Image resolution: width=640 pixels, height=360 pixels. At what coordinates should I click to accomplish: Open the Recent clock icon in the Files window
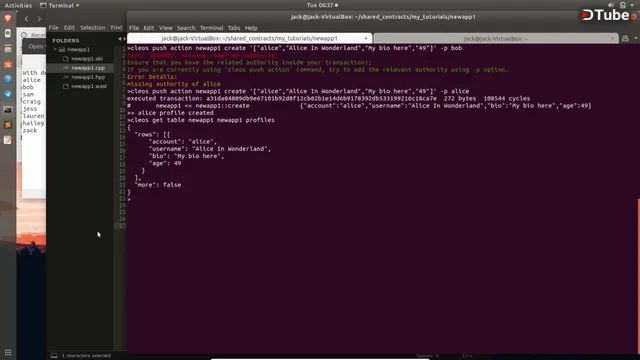click(24, 35)
